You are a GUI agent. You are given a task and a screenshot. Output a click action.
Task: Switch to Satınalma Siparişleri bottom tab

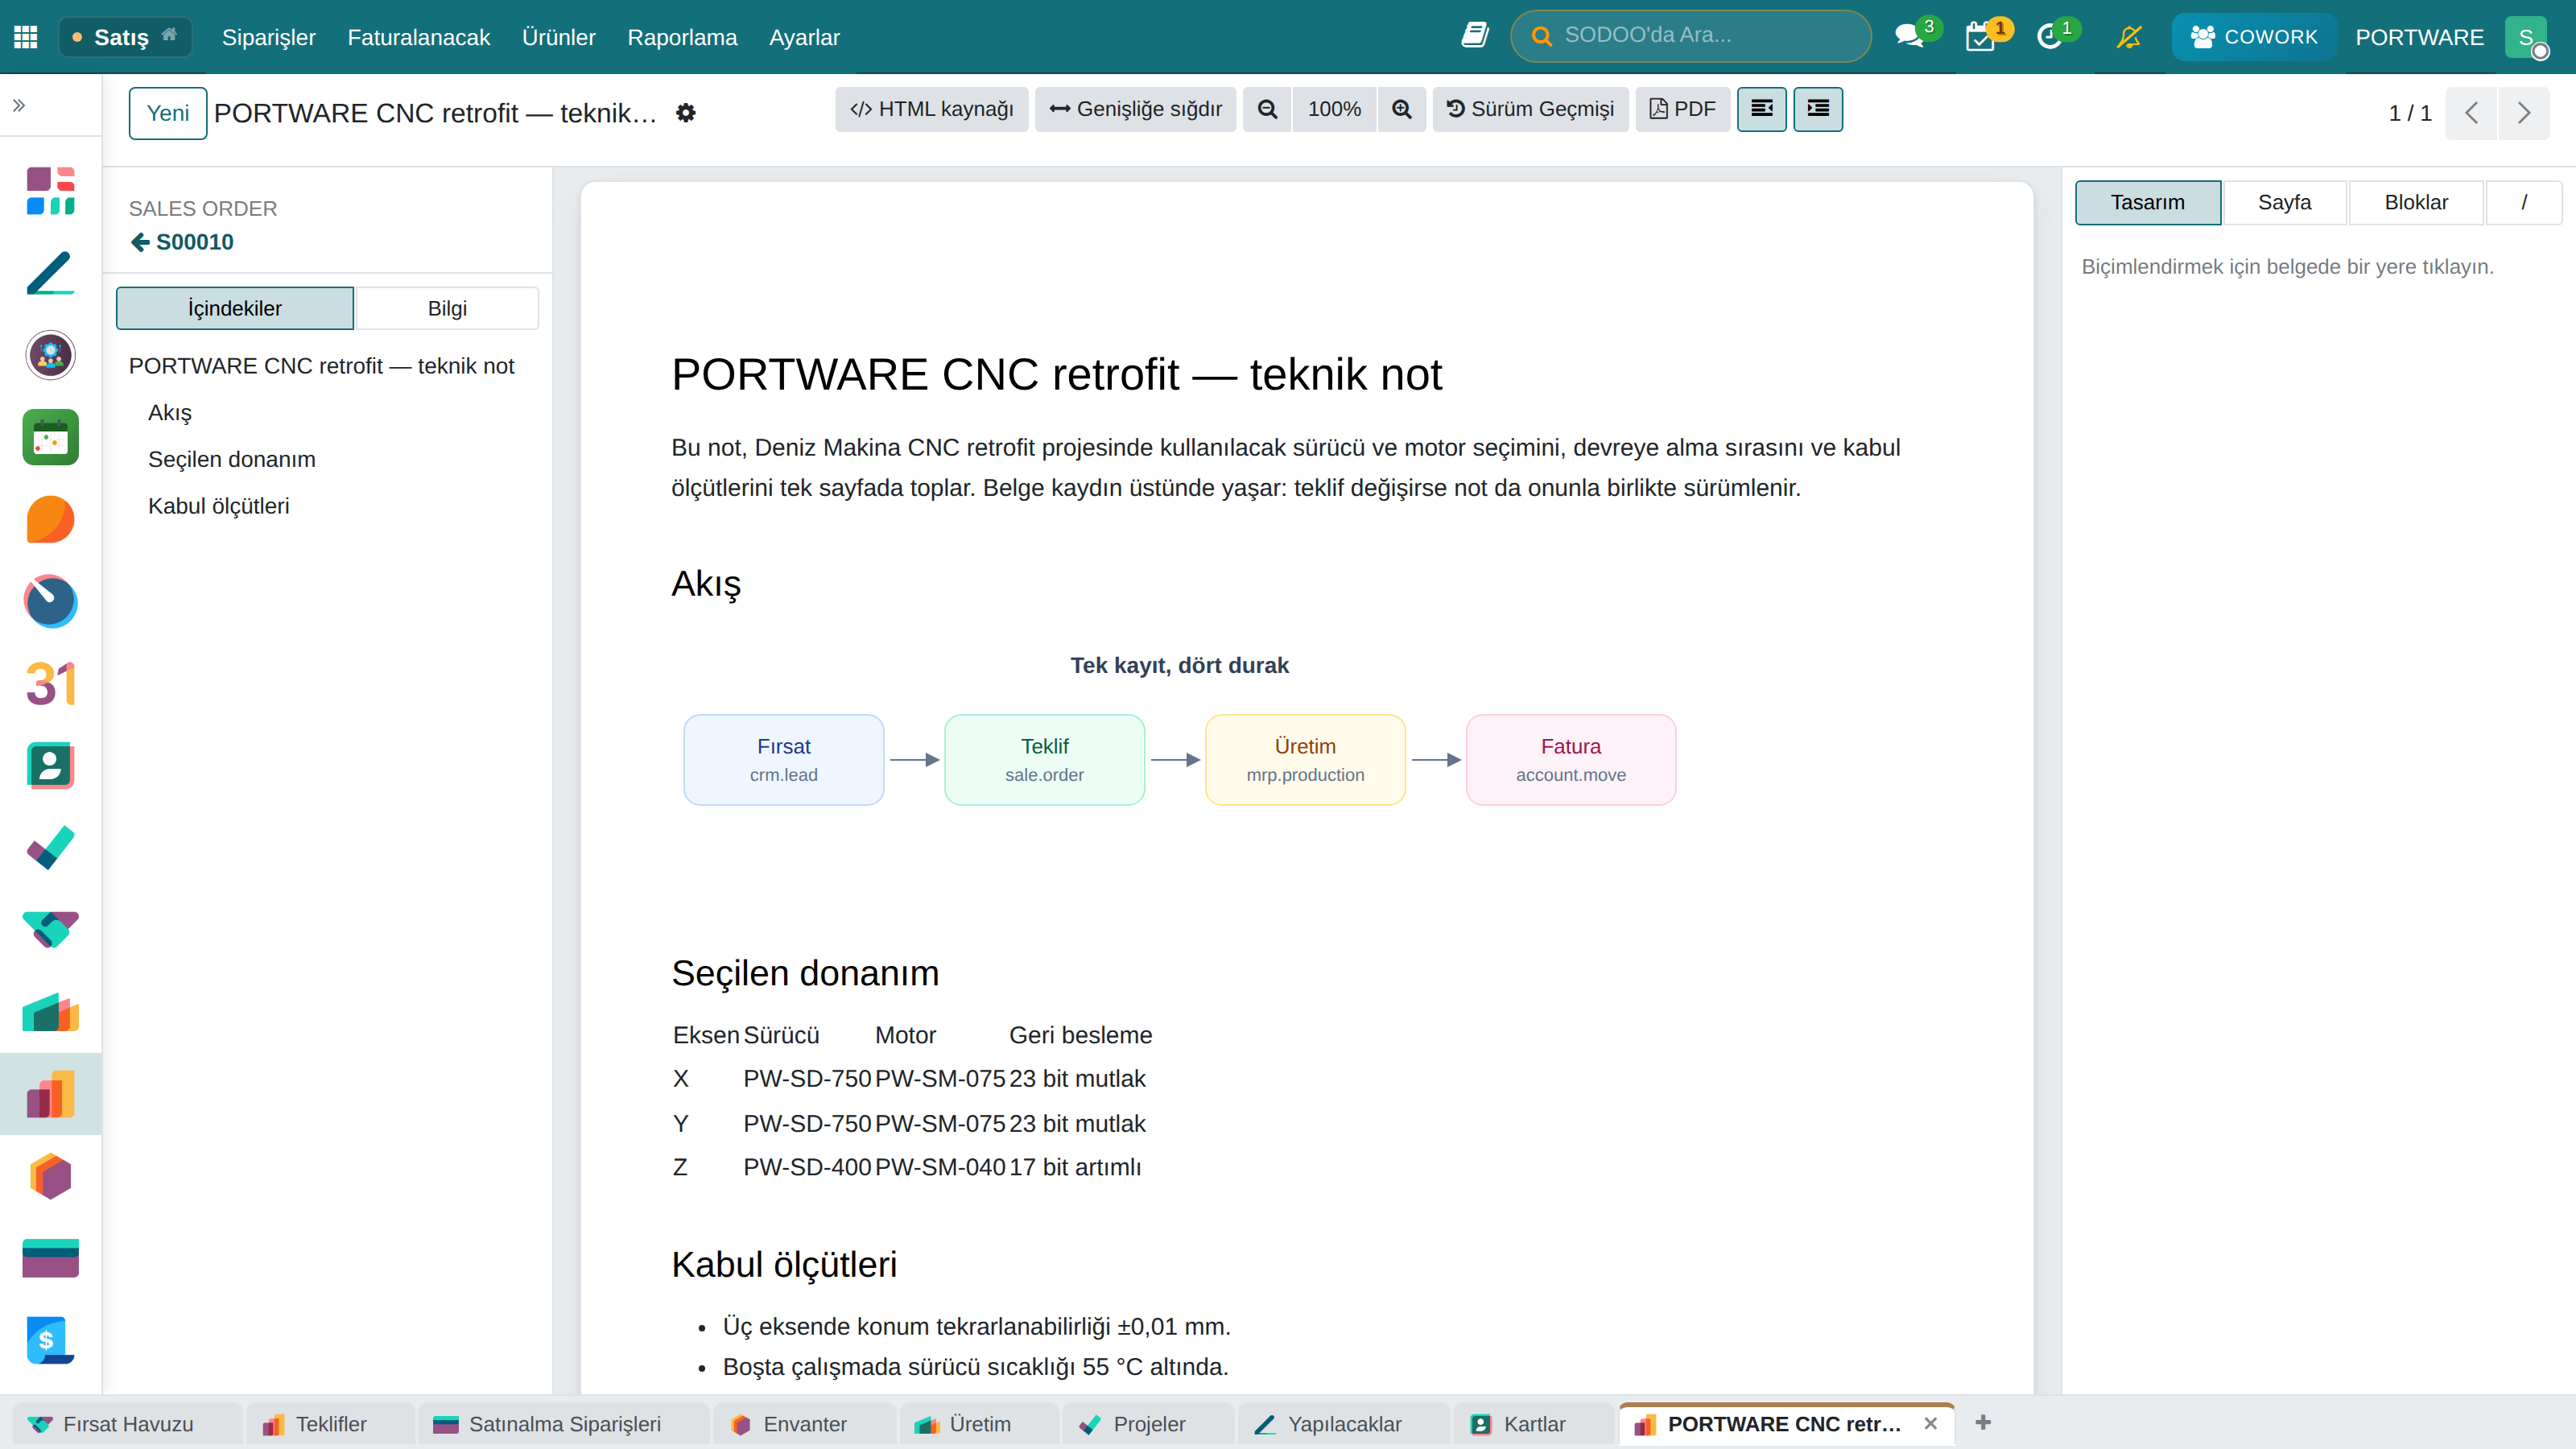564,1424
